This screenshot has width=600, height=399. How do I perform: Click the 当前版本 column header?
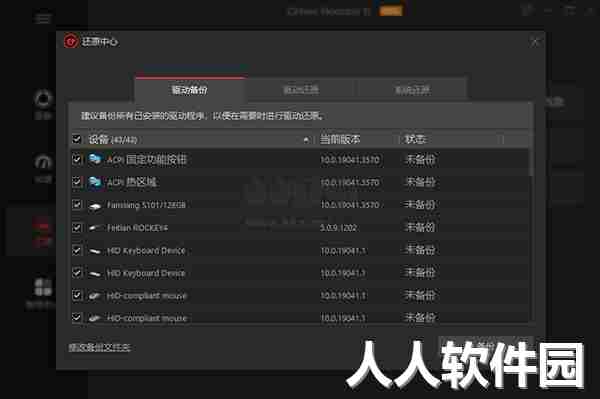pos(340,139)
